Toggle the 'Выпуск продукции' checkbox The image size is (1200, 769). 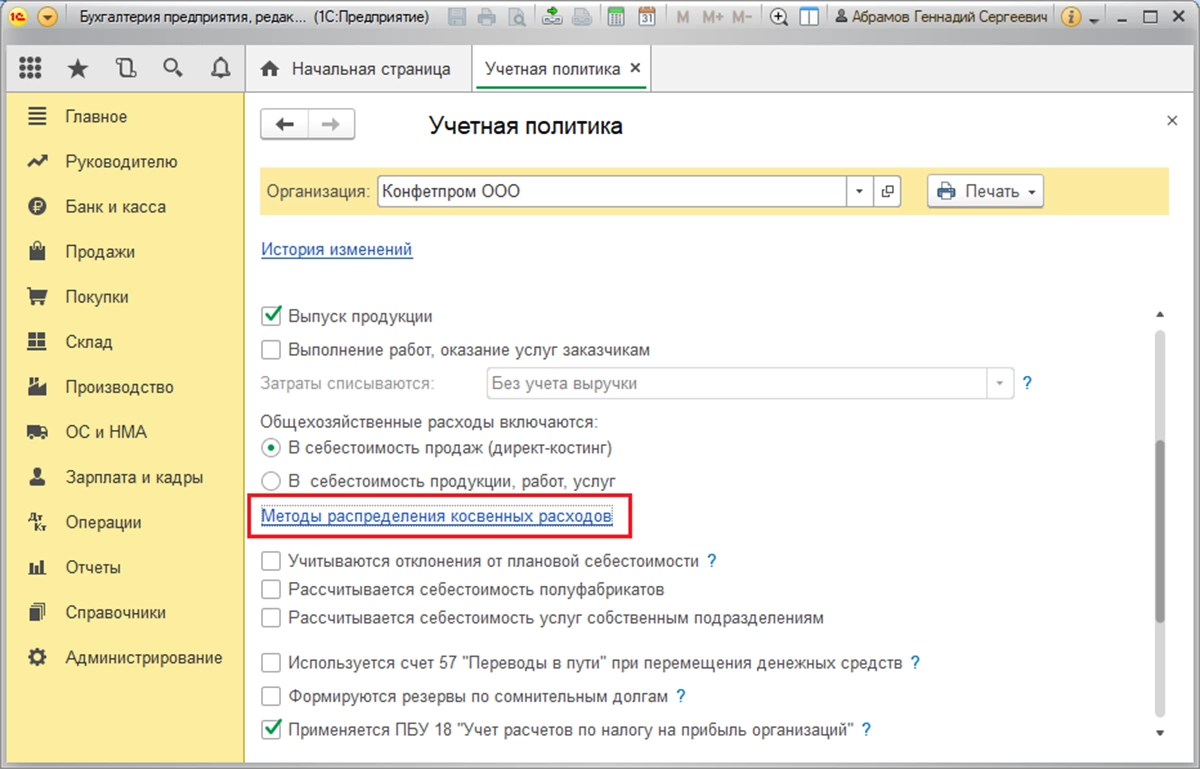(x=270, y=316)
